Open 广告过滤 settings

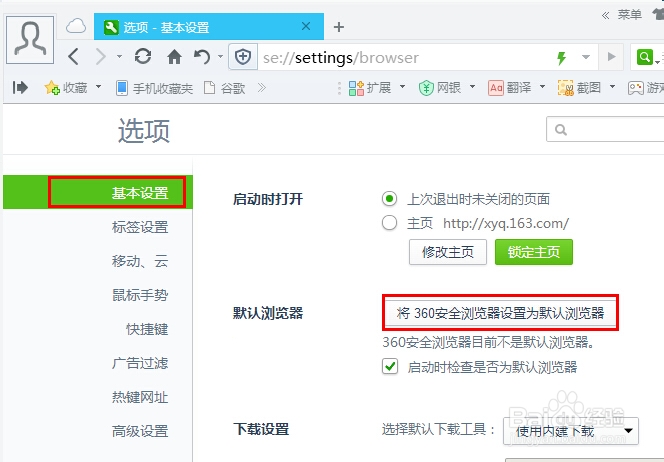(140, 363)
